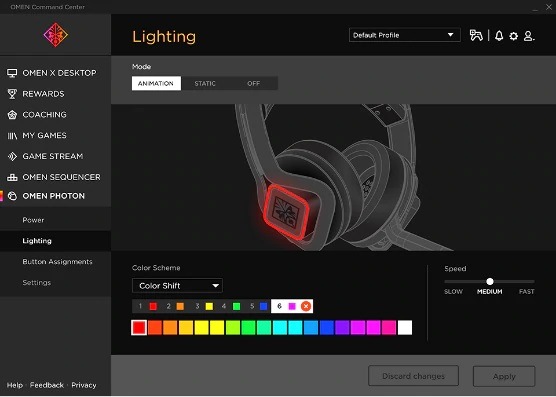This screenshot has width=556, height=397.
Task: Click the Color Scheme label
Action: point(156,268)
